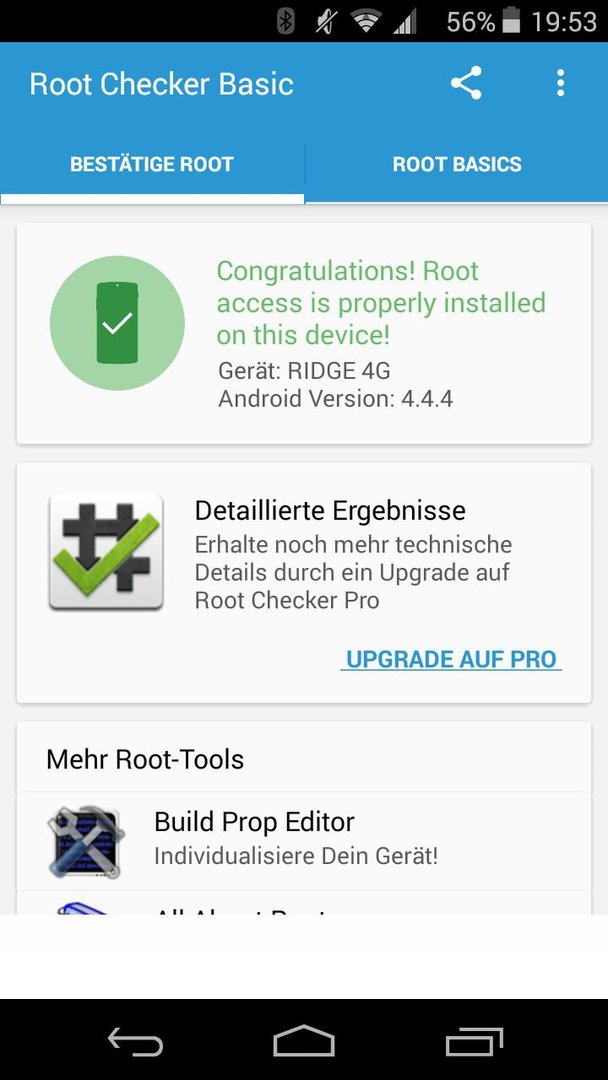This screenshot has height=1080, width=608.
Task: Tap the muted sound status icon
Action: (324, 22)
